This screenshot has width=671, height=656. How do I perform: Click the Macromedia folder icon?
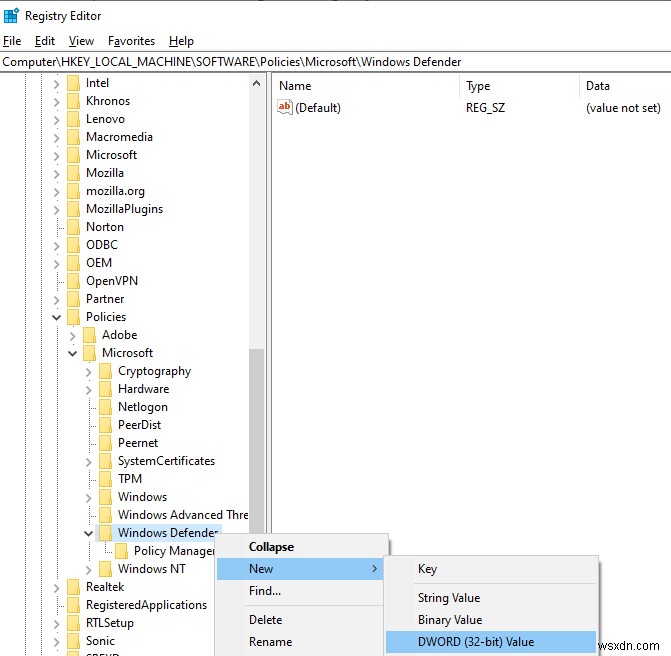pyautogui.click(x=74, y=137)
